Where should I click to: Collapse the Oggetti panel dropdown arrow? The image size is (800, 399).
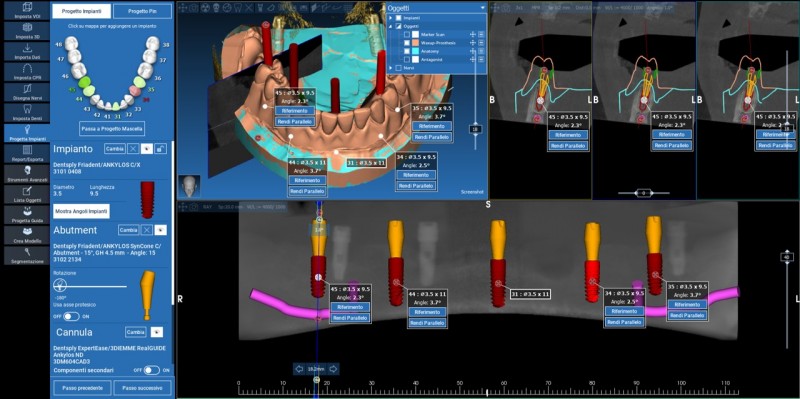click(x=483, y=8)
